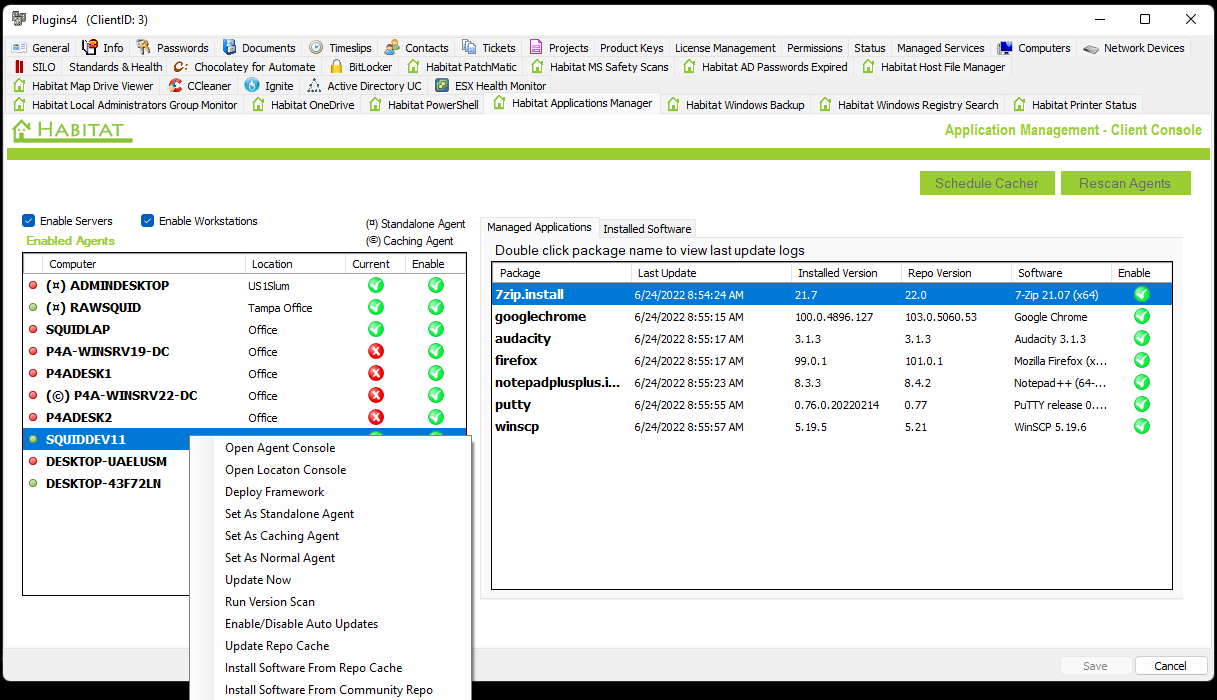Switch to the Installed Software tab

click(x=647, y=229)
